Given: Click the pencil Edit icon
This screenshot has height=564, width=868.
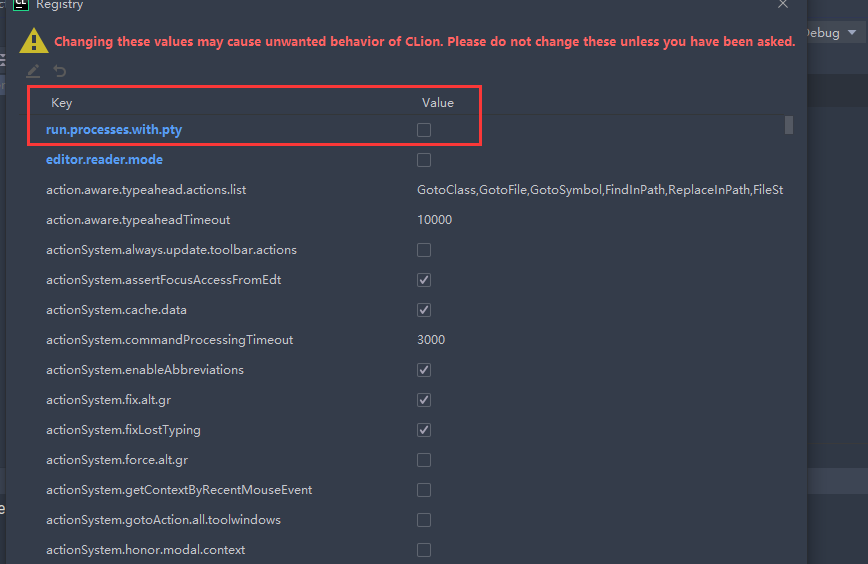Looking at the screenshot, I should pos(33,71).
